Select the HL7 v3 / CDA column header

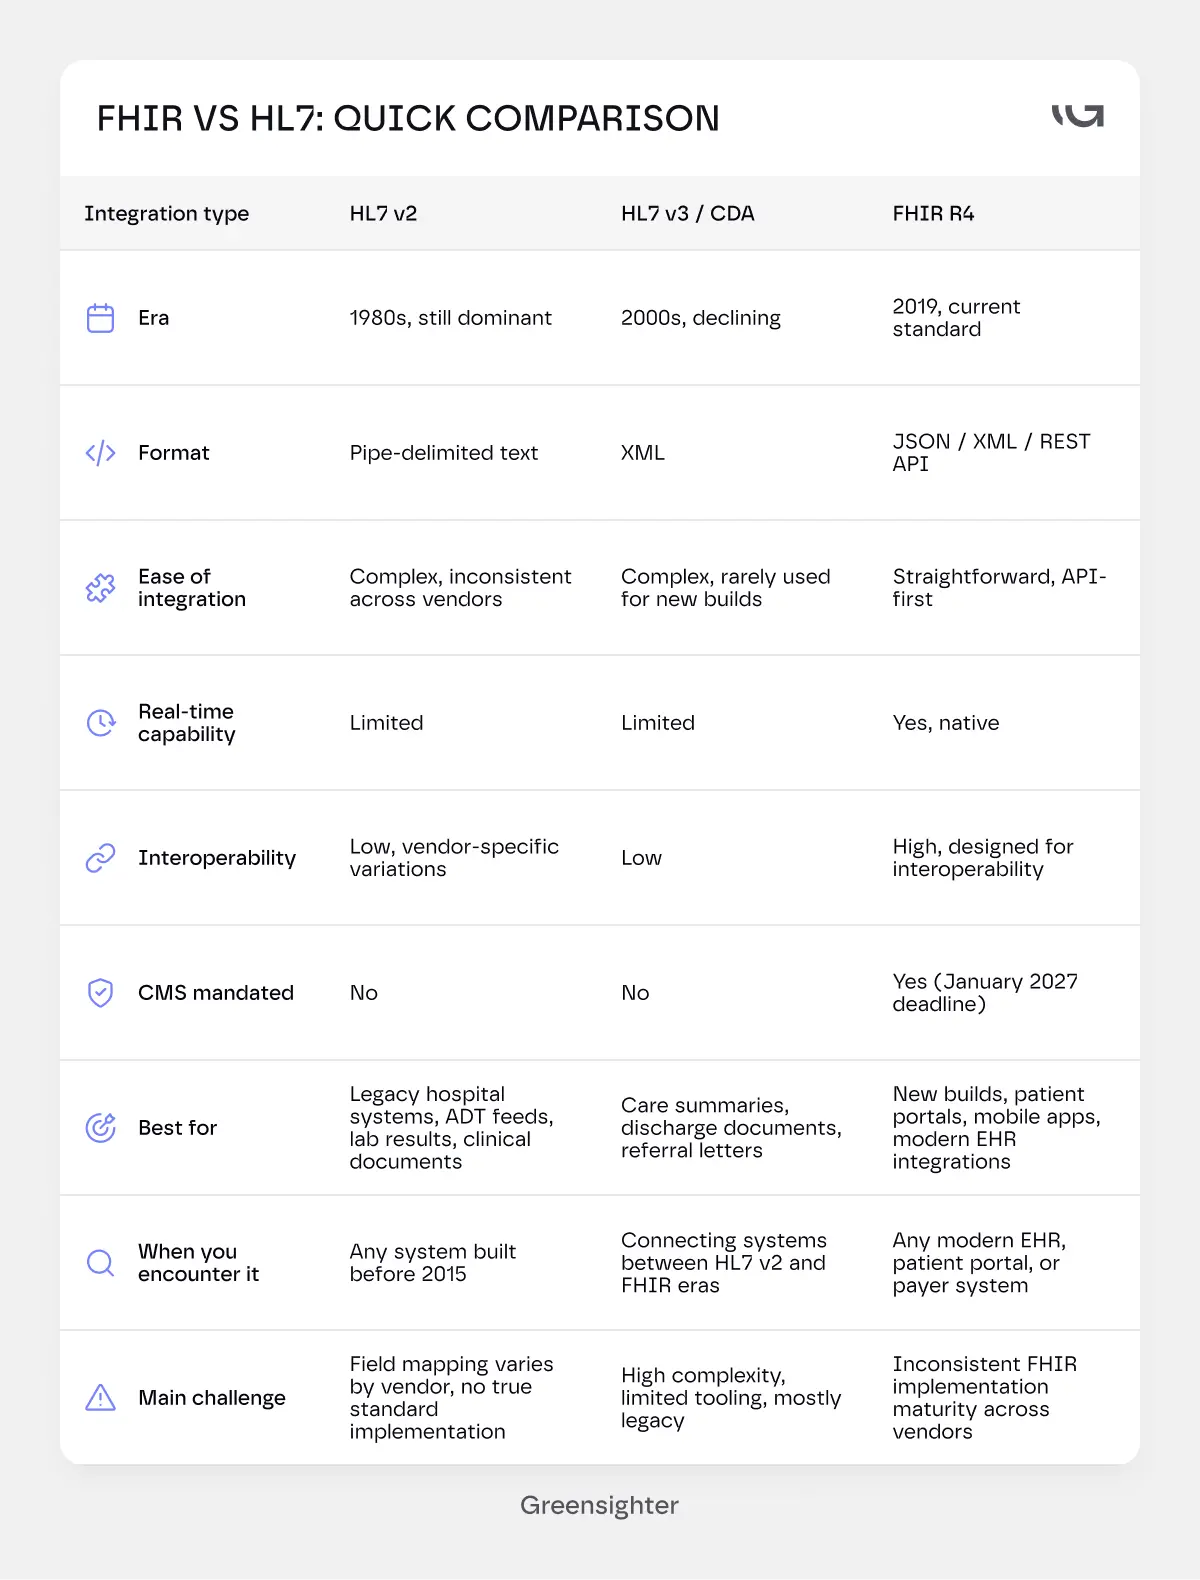[687, 214]
